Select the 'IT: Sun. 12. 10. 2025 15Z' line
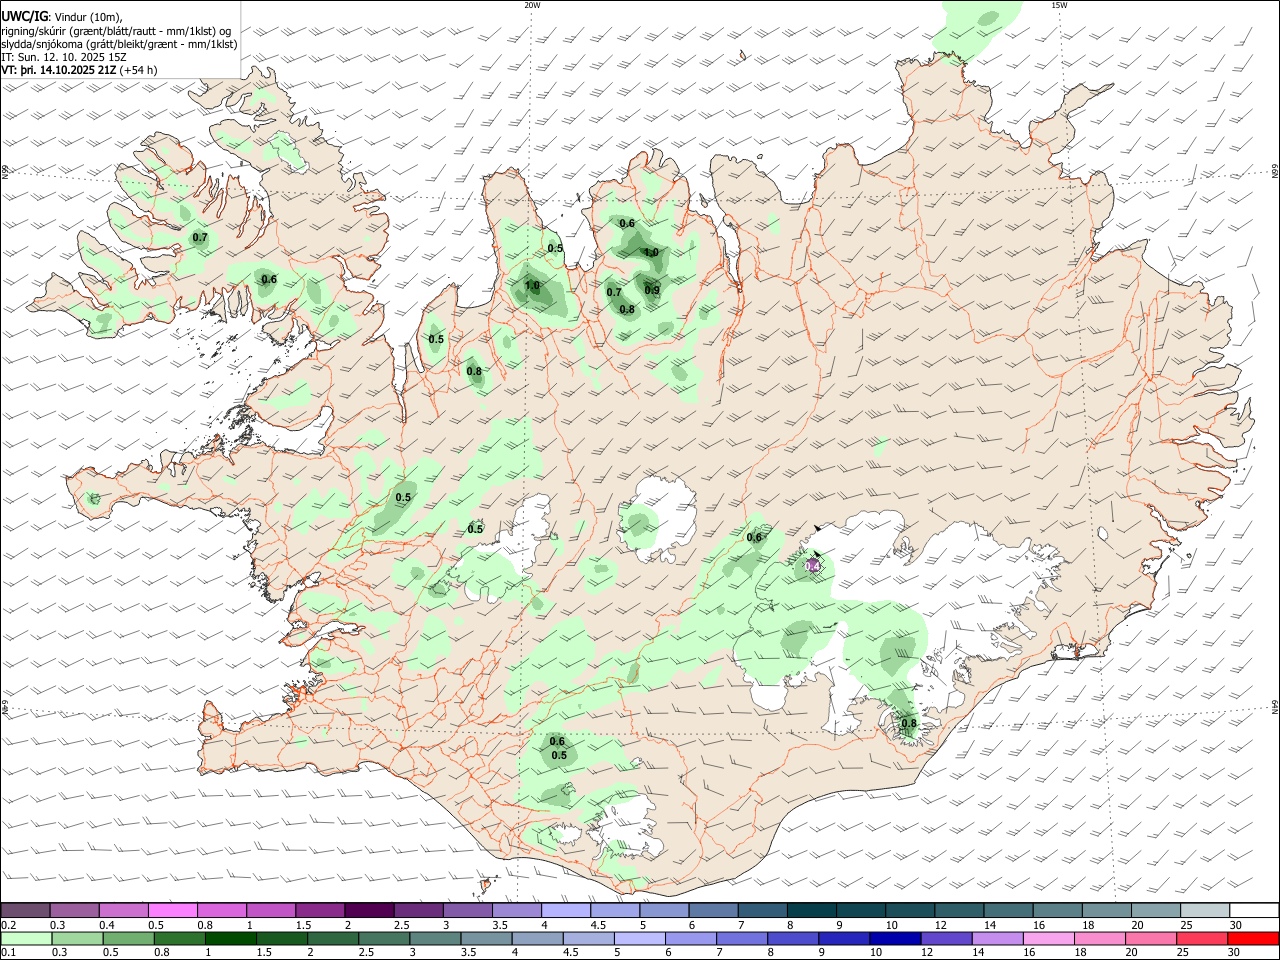The image size is (1280, 960). click(x=62, y=58)
